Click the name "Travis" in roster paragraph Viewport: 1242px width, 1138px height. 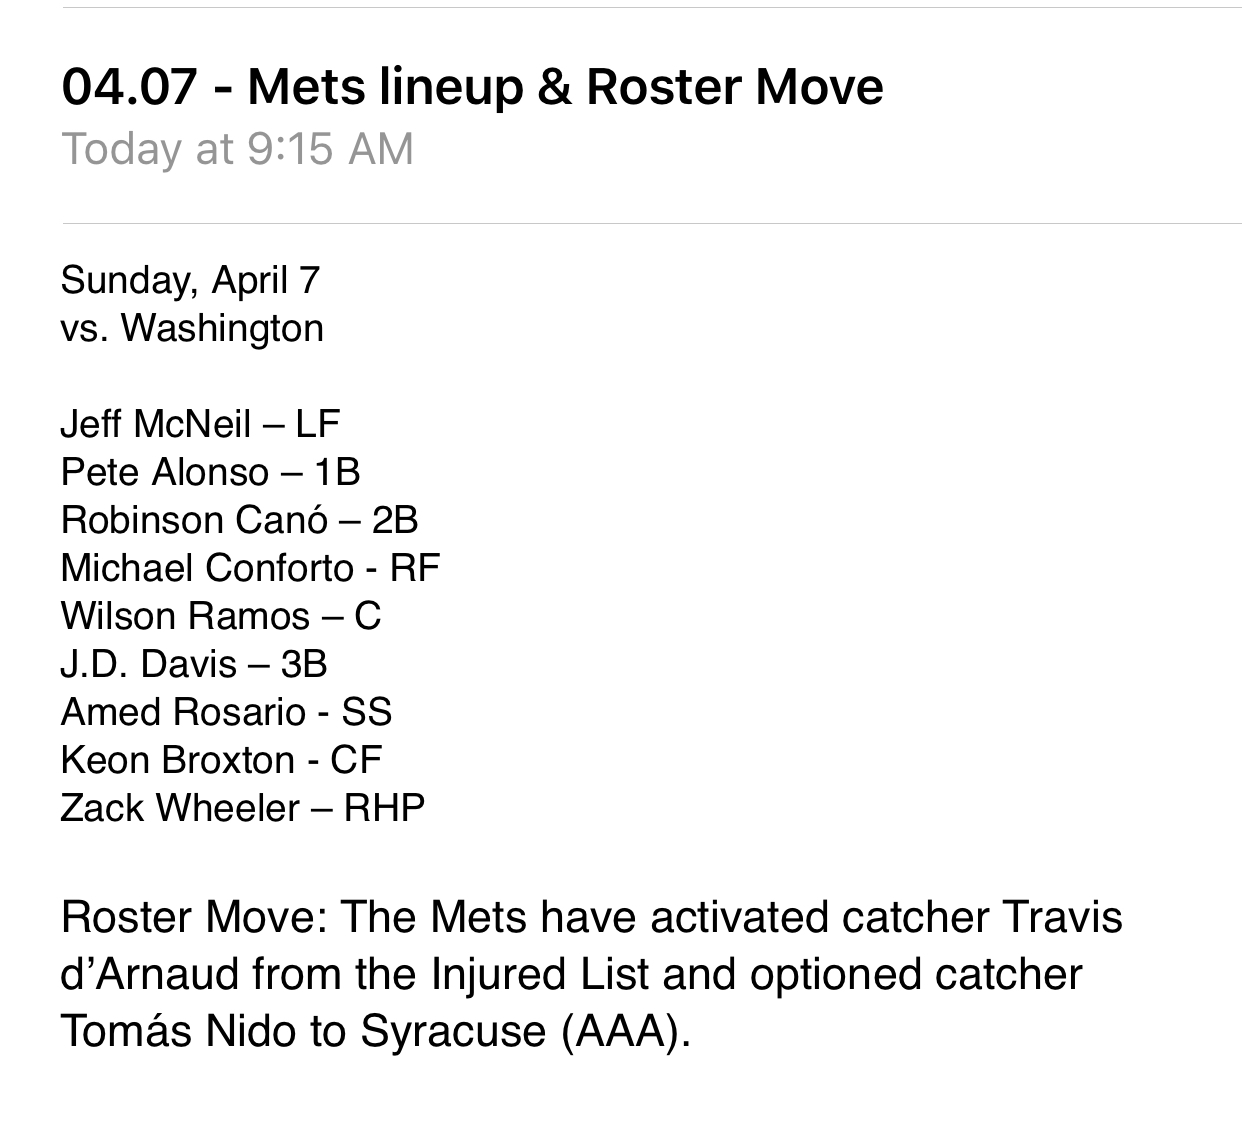tap(1062, 918)
